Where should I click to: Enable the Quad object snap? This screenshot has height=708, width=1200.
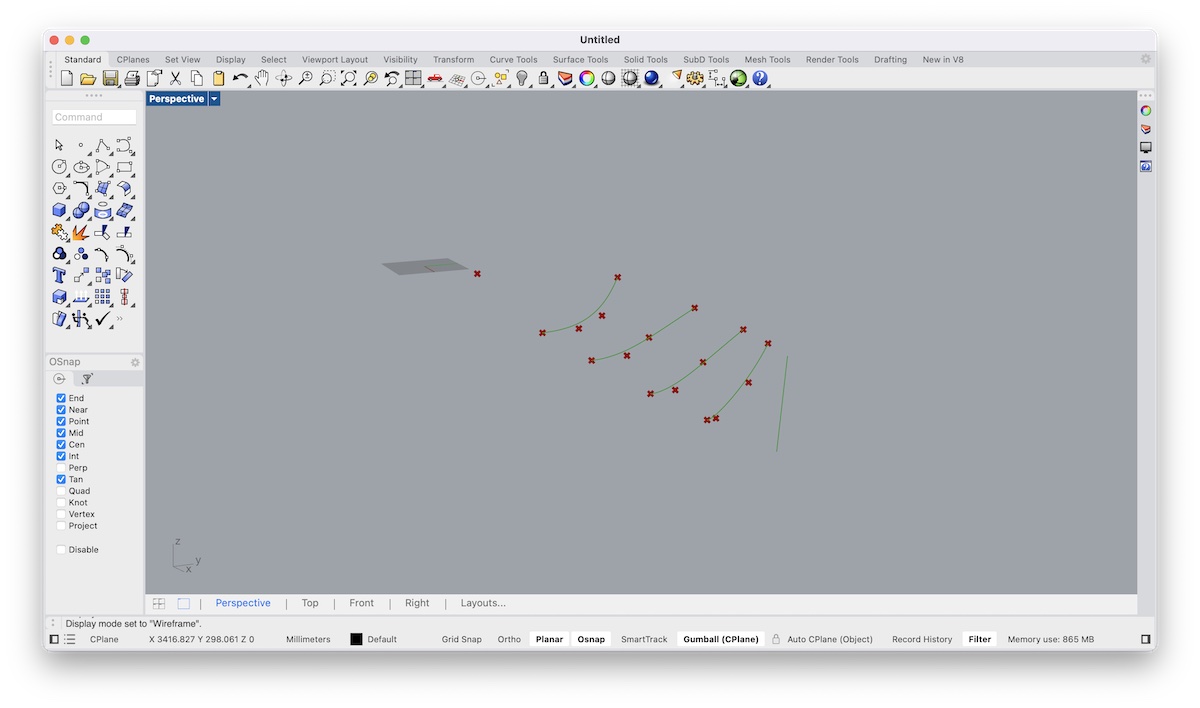61,491
